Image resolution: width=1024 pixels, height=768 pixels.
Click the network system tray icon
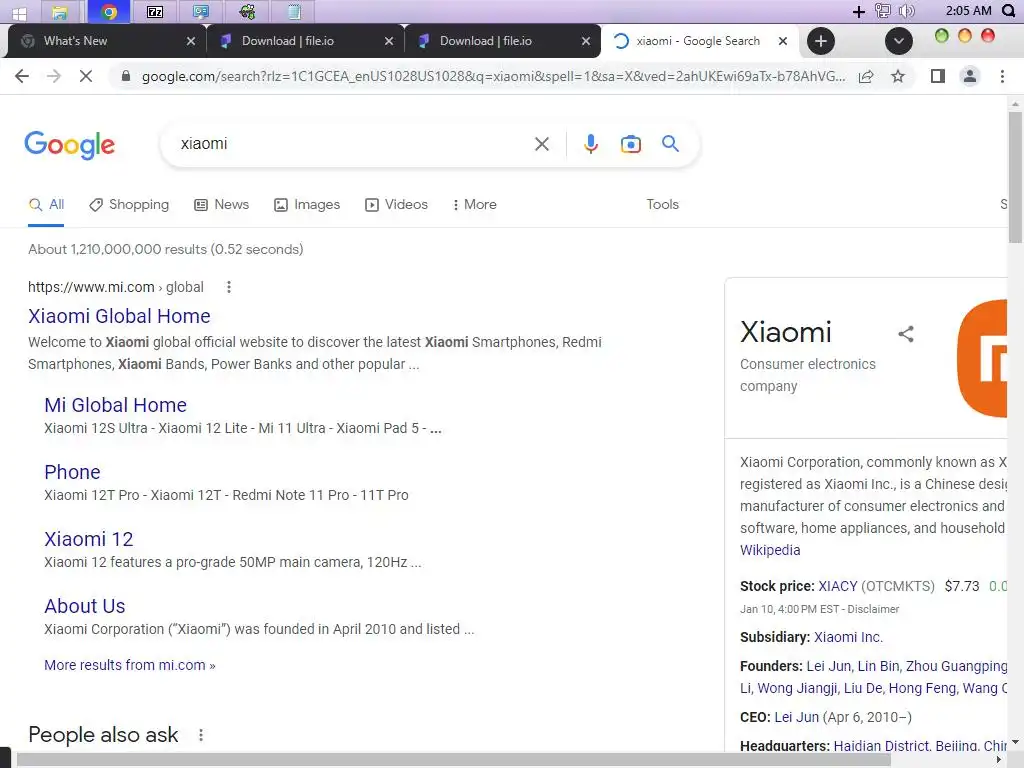point(883,10)
